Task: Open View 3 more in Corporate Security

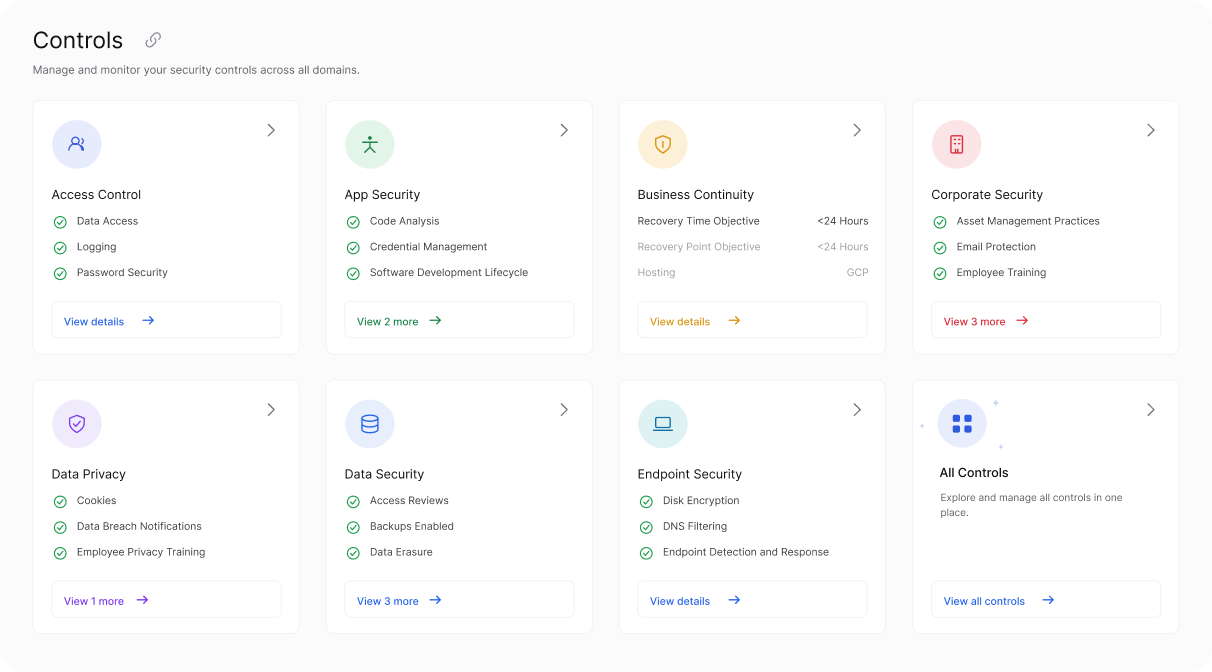Action: (1046, 320)
